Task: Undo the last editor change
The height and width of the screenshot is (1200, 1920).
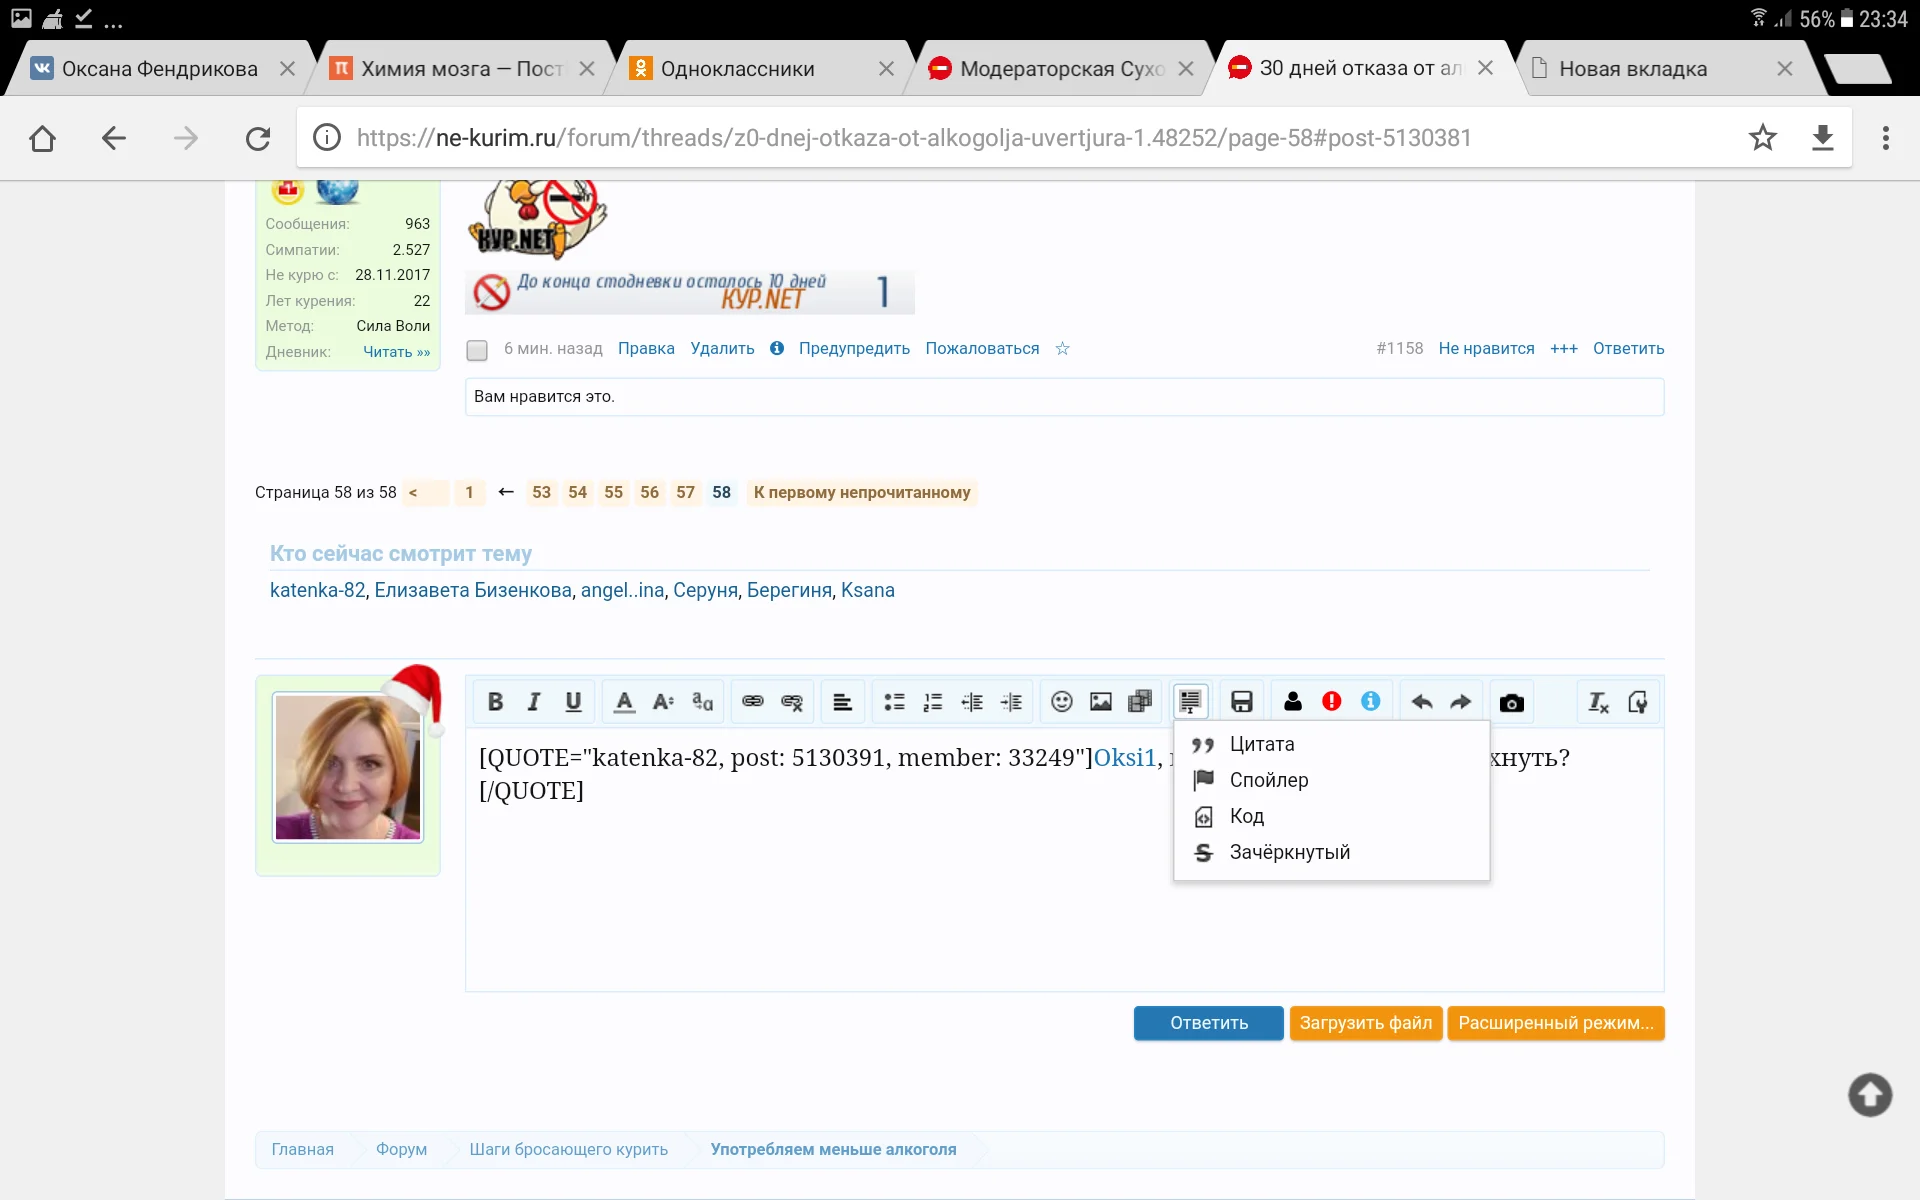Action: pos(1421,701)
